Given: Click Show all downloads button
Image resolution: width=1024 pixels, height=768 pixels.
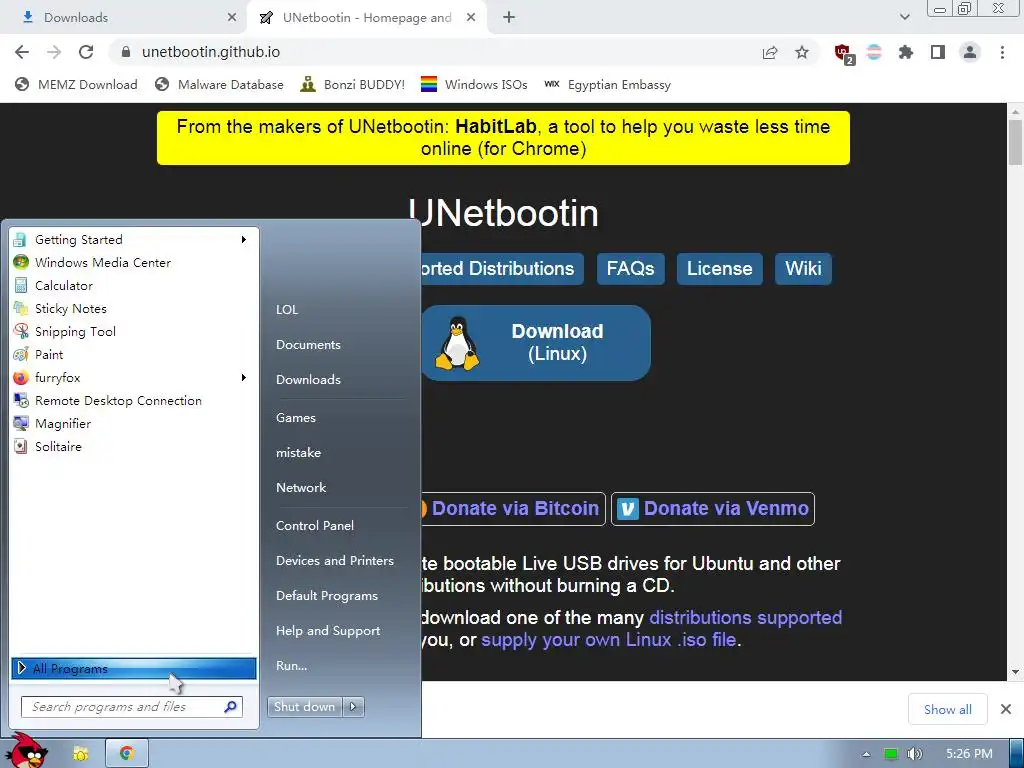Looking at the screenshot, I should [948, 709].
